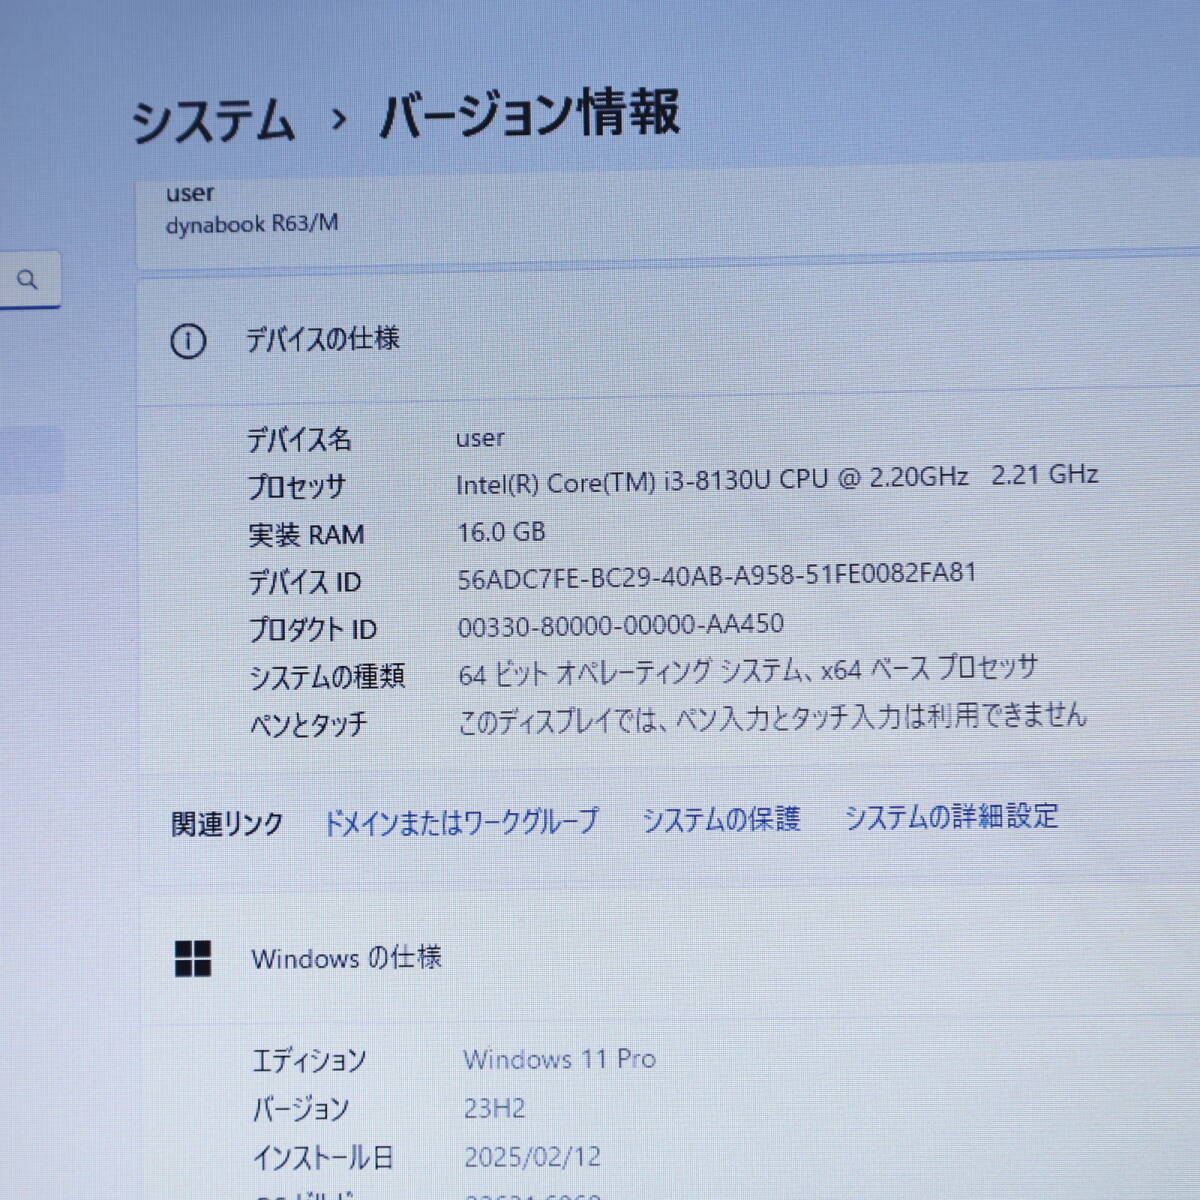Select the プロダクト ID value 00330-80000-00000-AA450
The height and width of the screenshot is (1200, 1200).
[x=620, y=626]
